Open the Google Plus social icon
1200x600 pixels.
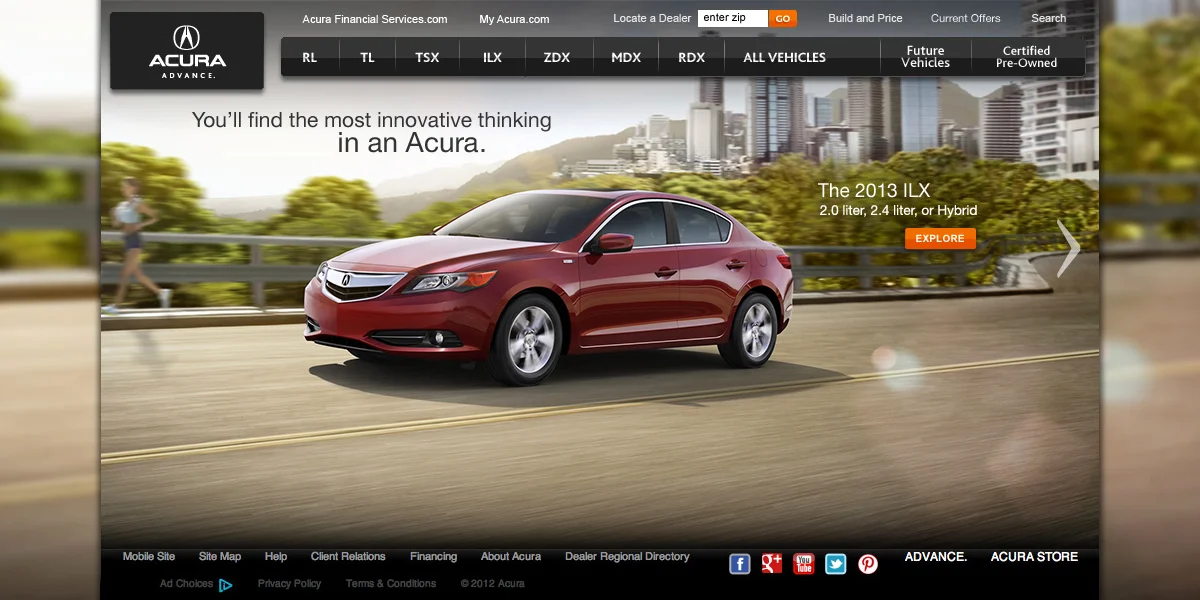[x=772, y=564]
